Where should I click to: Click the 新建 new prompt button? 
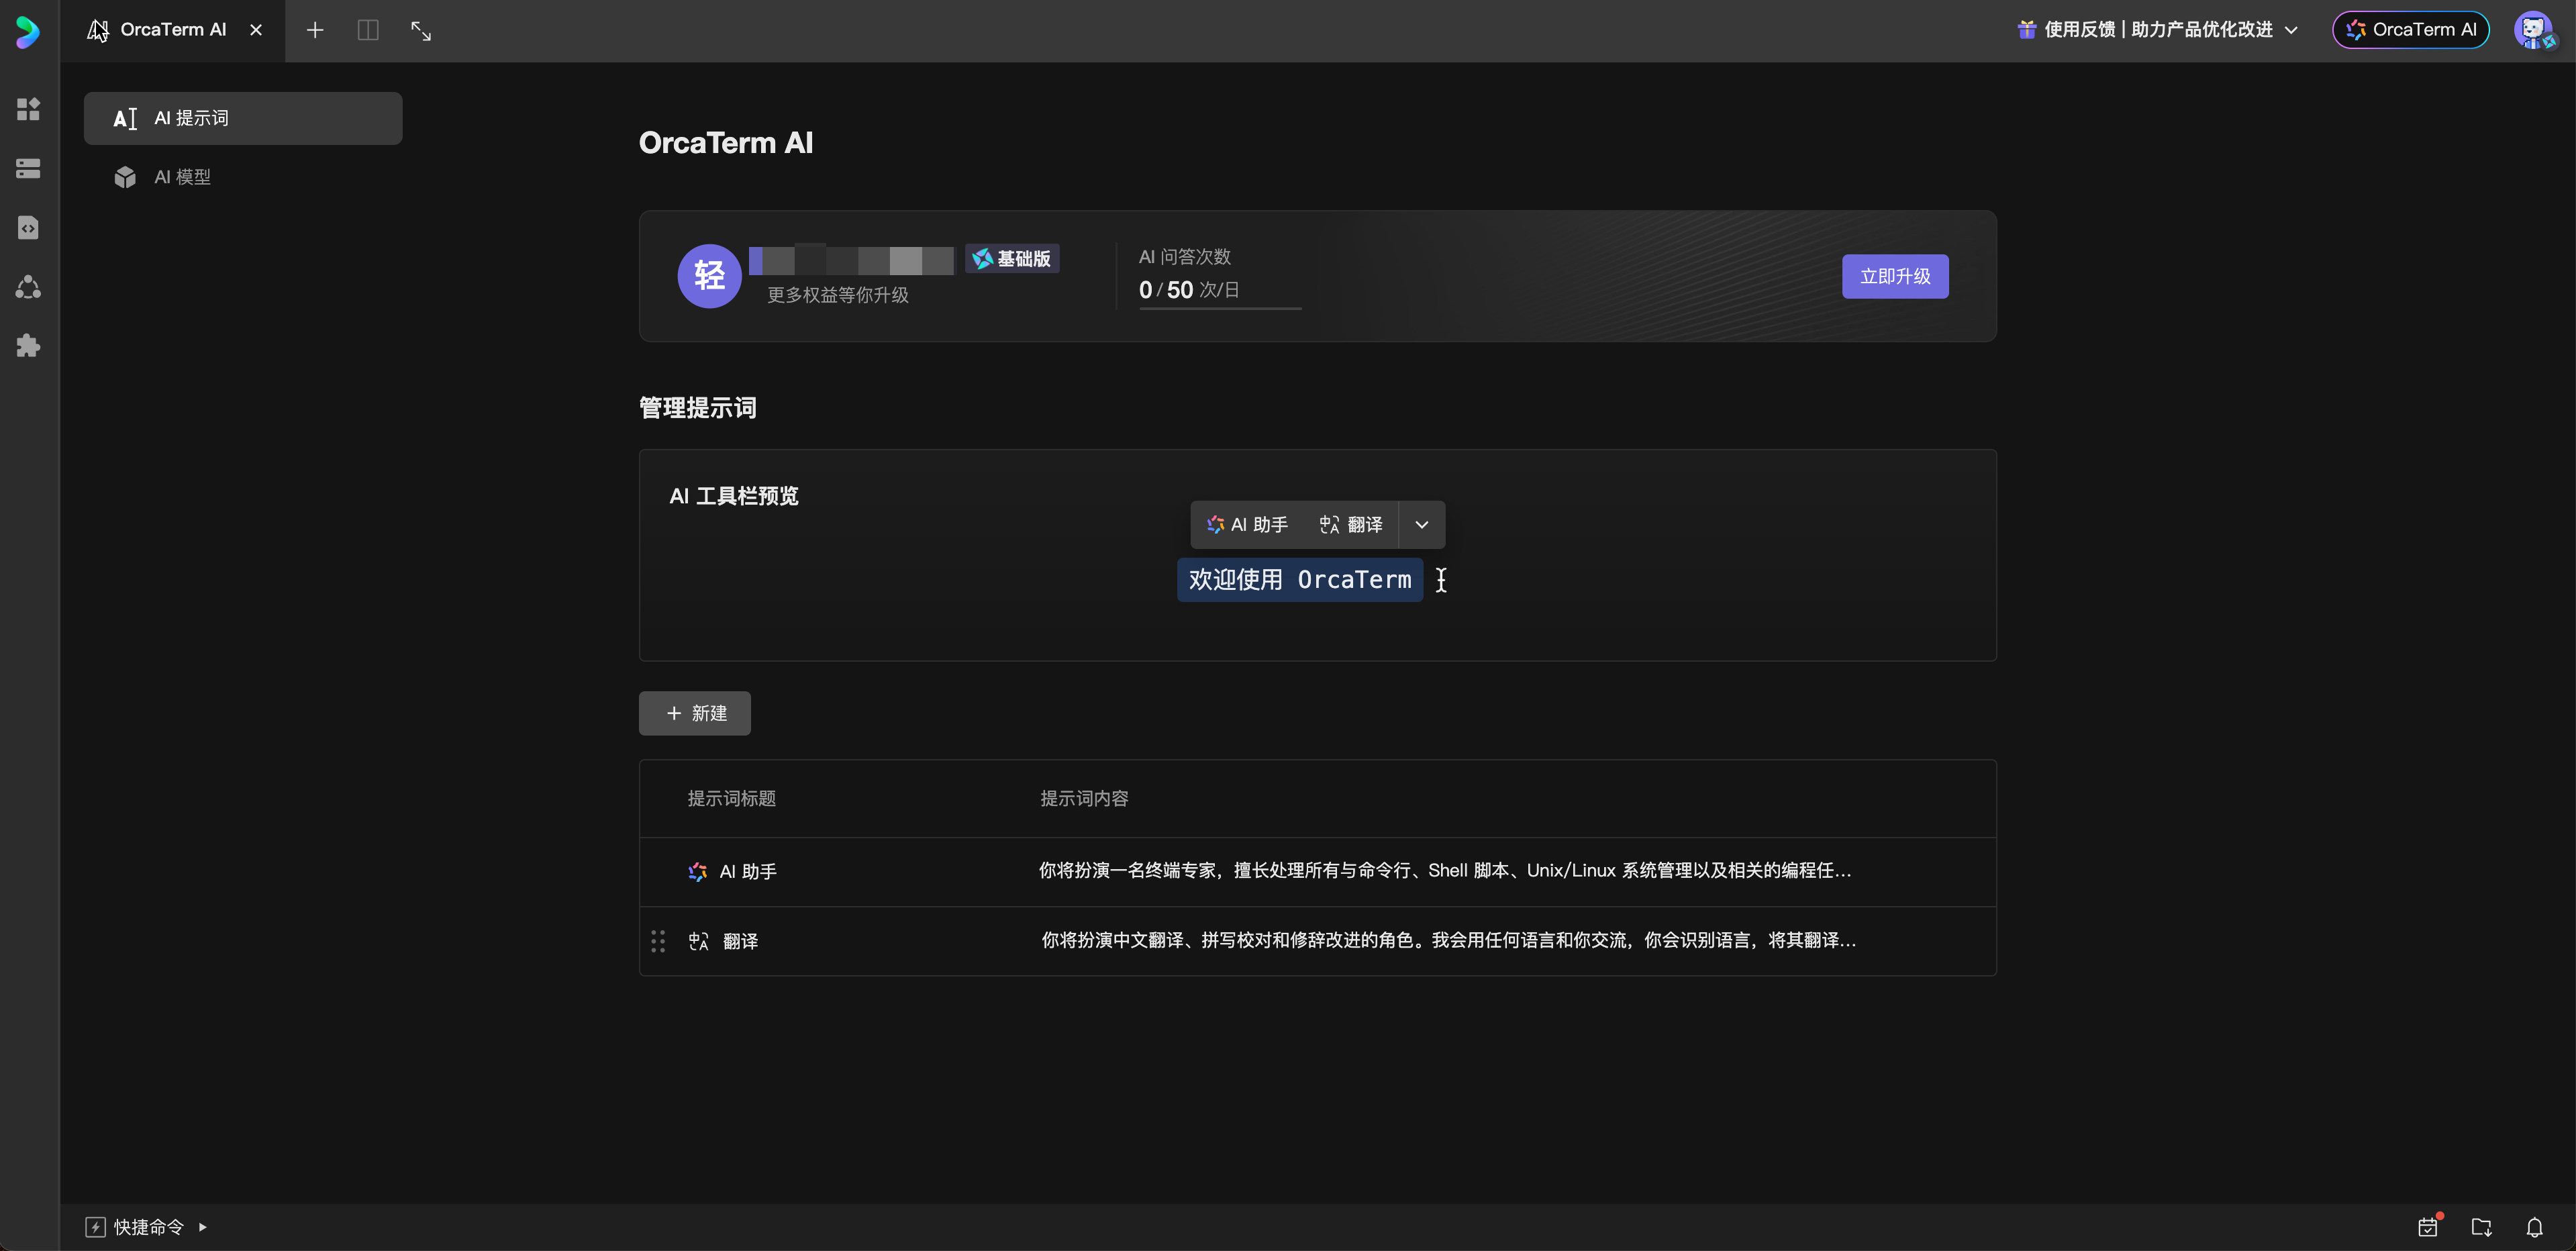[x=694, y=713]
